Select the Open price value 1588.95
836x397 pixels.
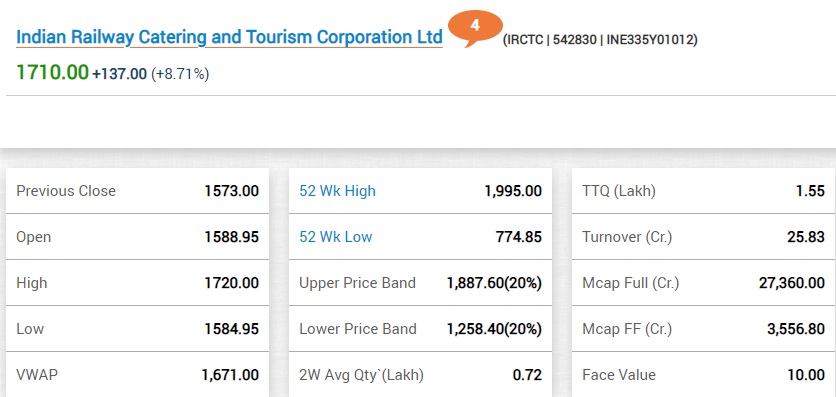click(231, 237)
